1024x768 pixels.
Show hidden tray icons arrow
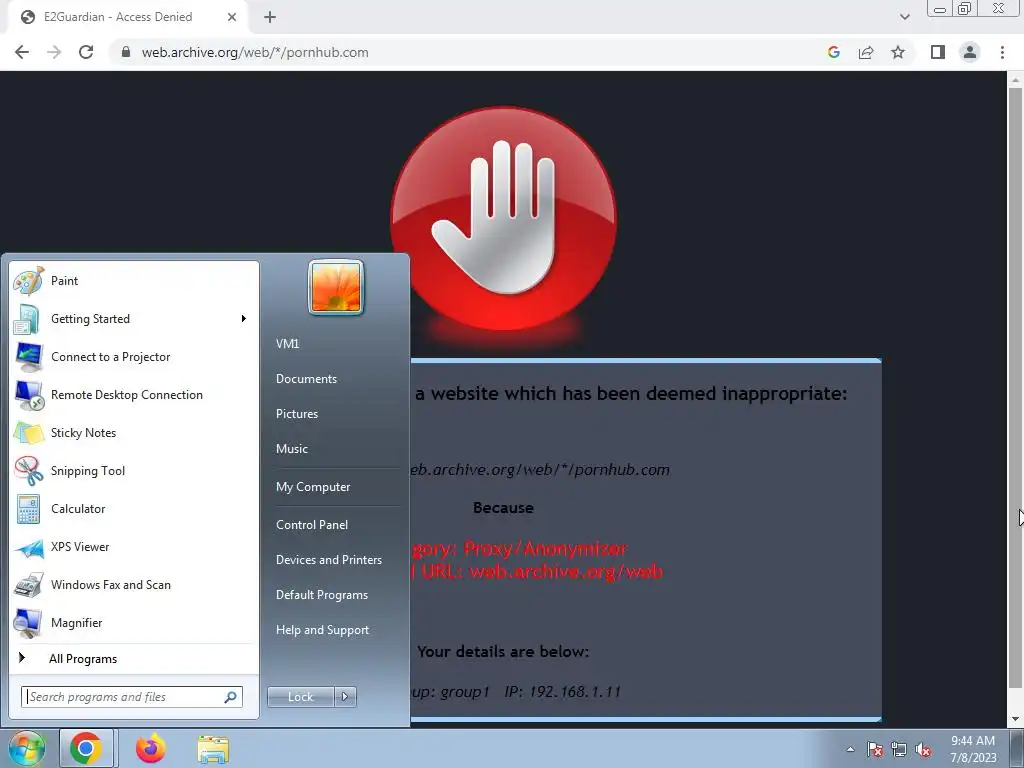point(850,749)
